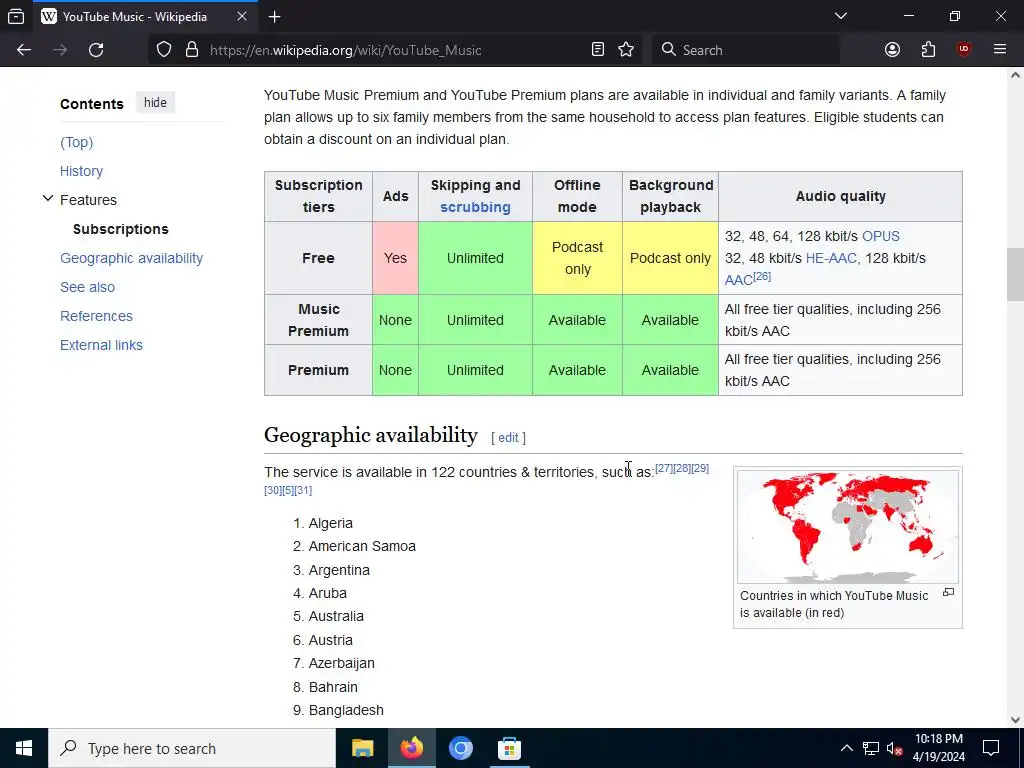Open Microsoft Store from the taskbar

[x=509, y=748]
